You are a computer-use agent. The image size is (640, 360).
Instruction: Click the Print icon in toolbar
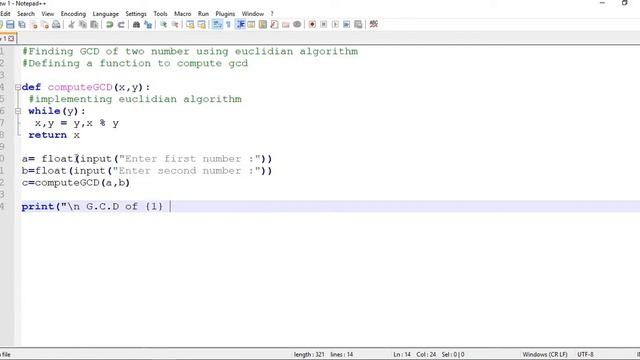pos(56,24)
